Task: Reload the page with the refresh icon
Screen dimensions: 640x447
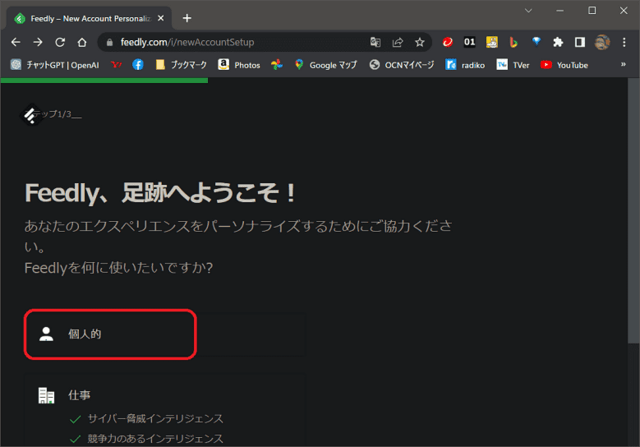Action: (60, 42)
